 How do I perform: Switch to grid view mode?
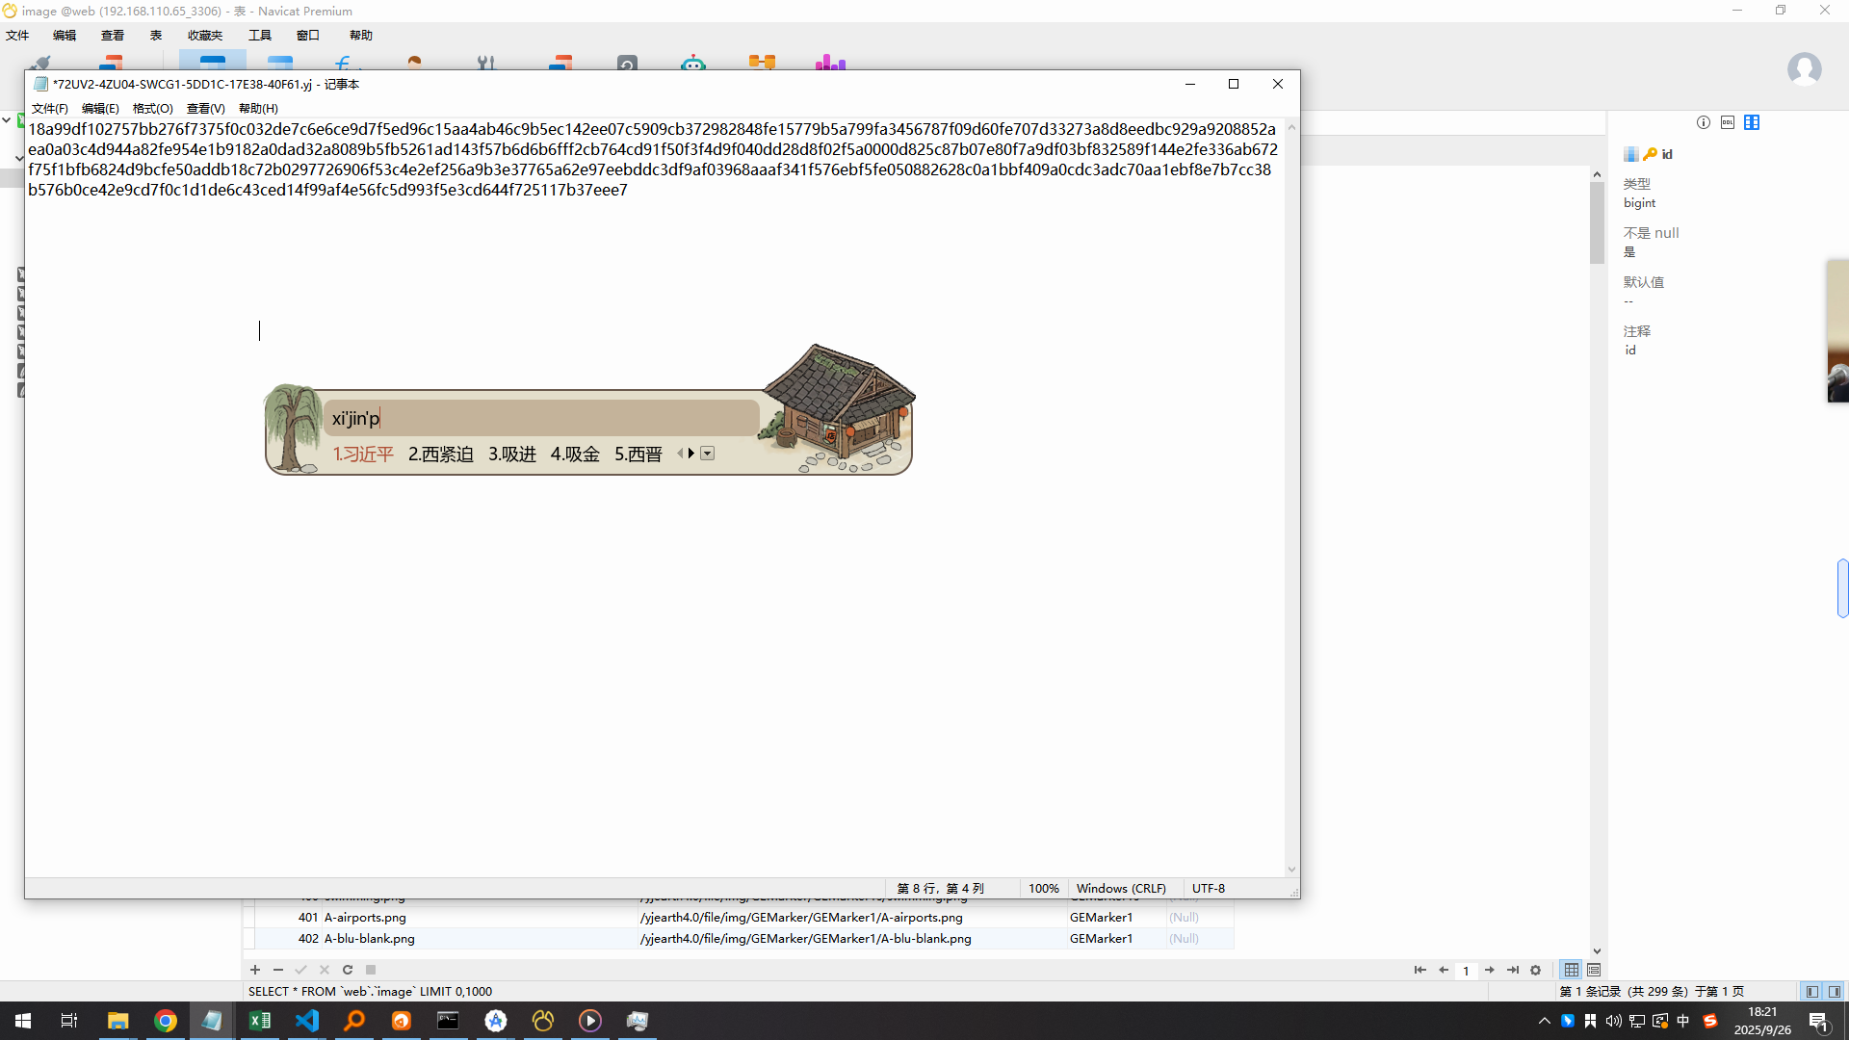click(x=1571, y=969)
